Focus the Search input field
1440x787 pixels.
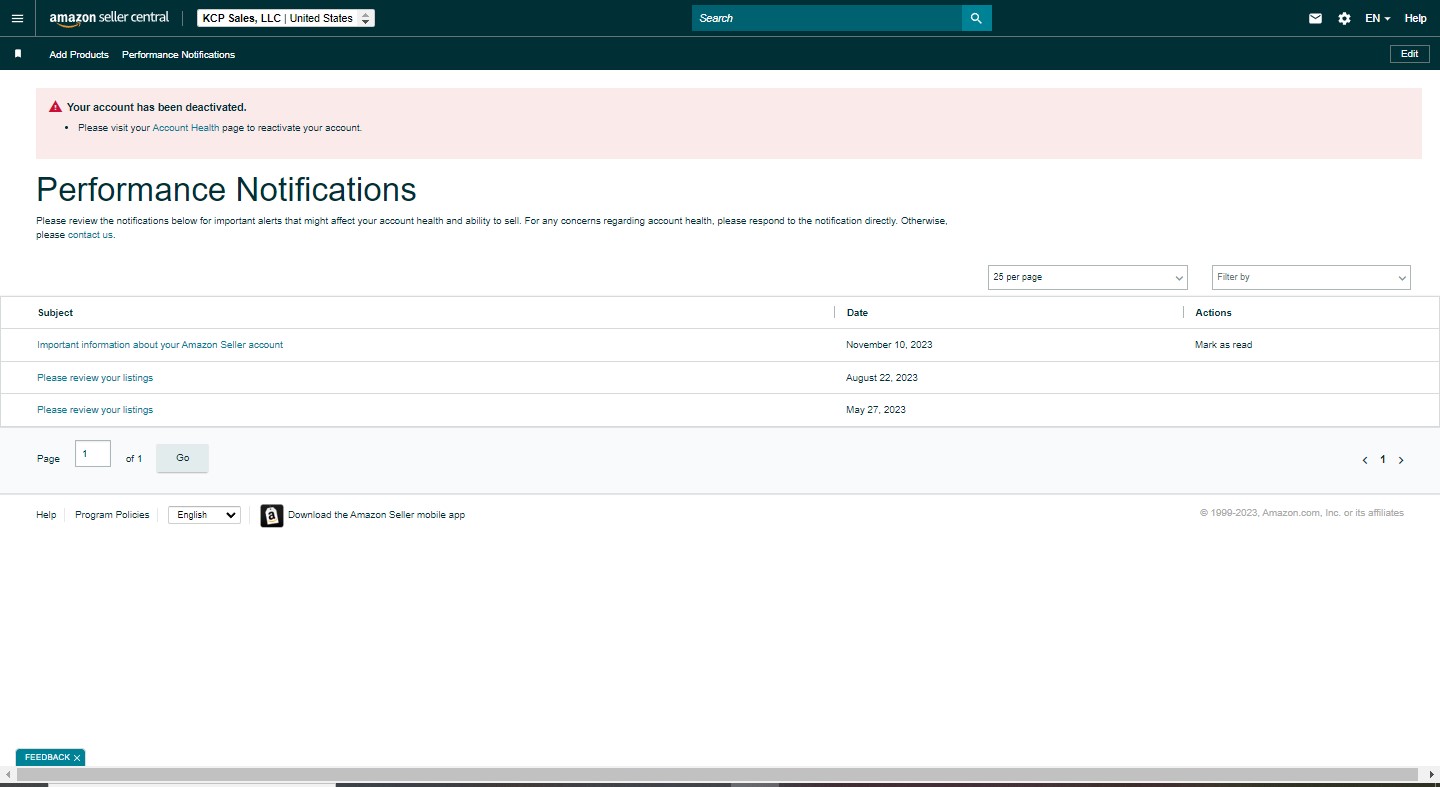coord(827,18)
